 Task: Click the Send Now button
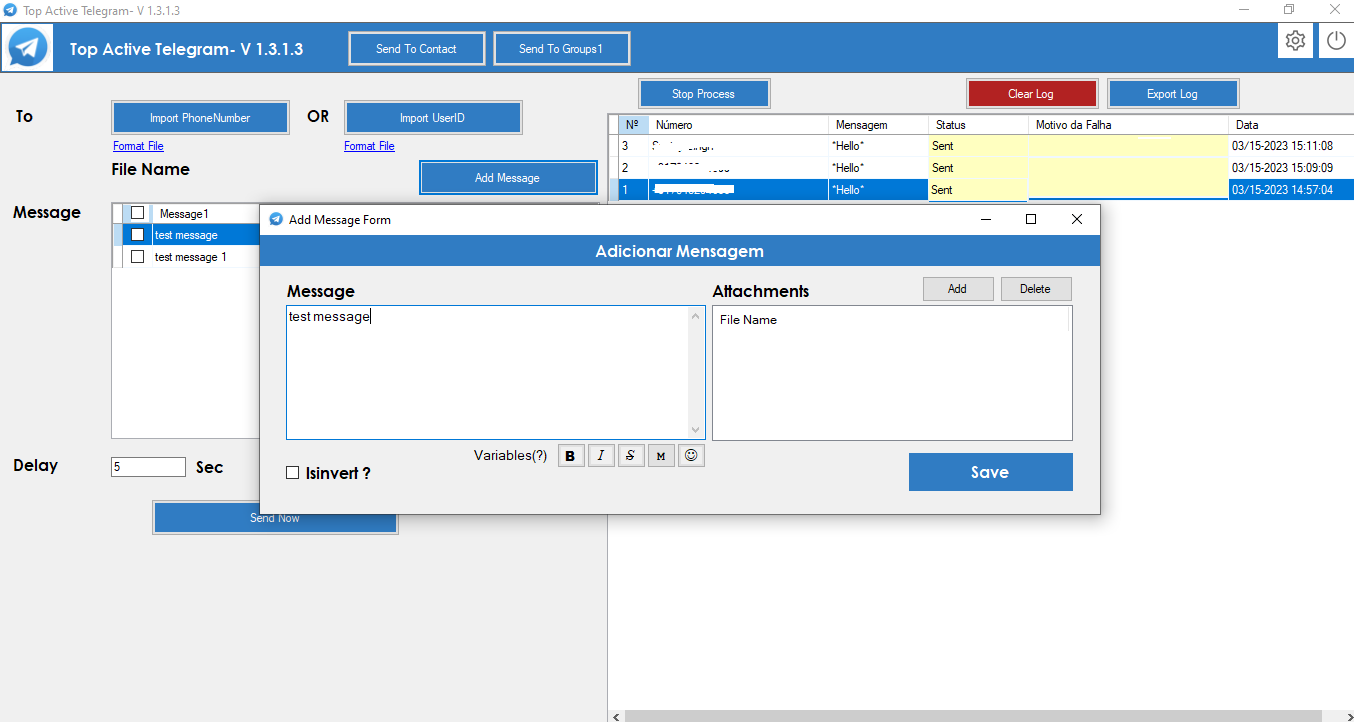coord(275,518)
